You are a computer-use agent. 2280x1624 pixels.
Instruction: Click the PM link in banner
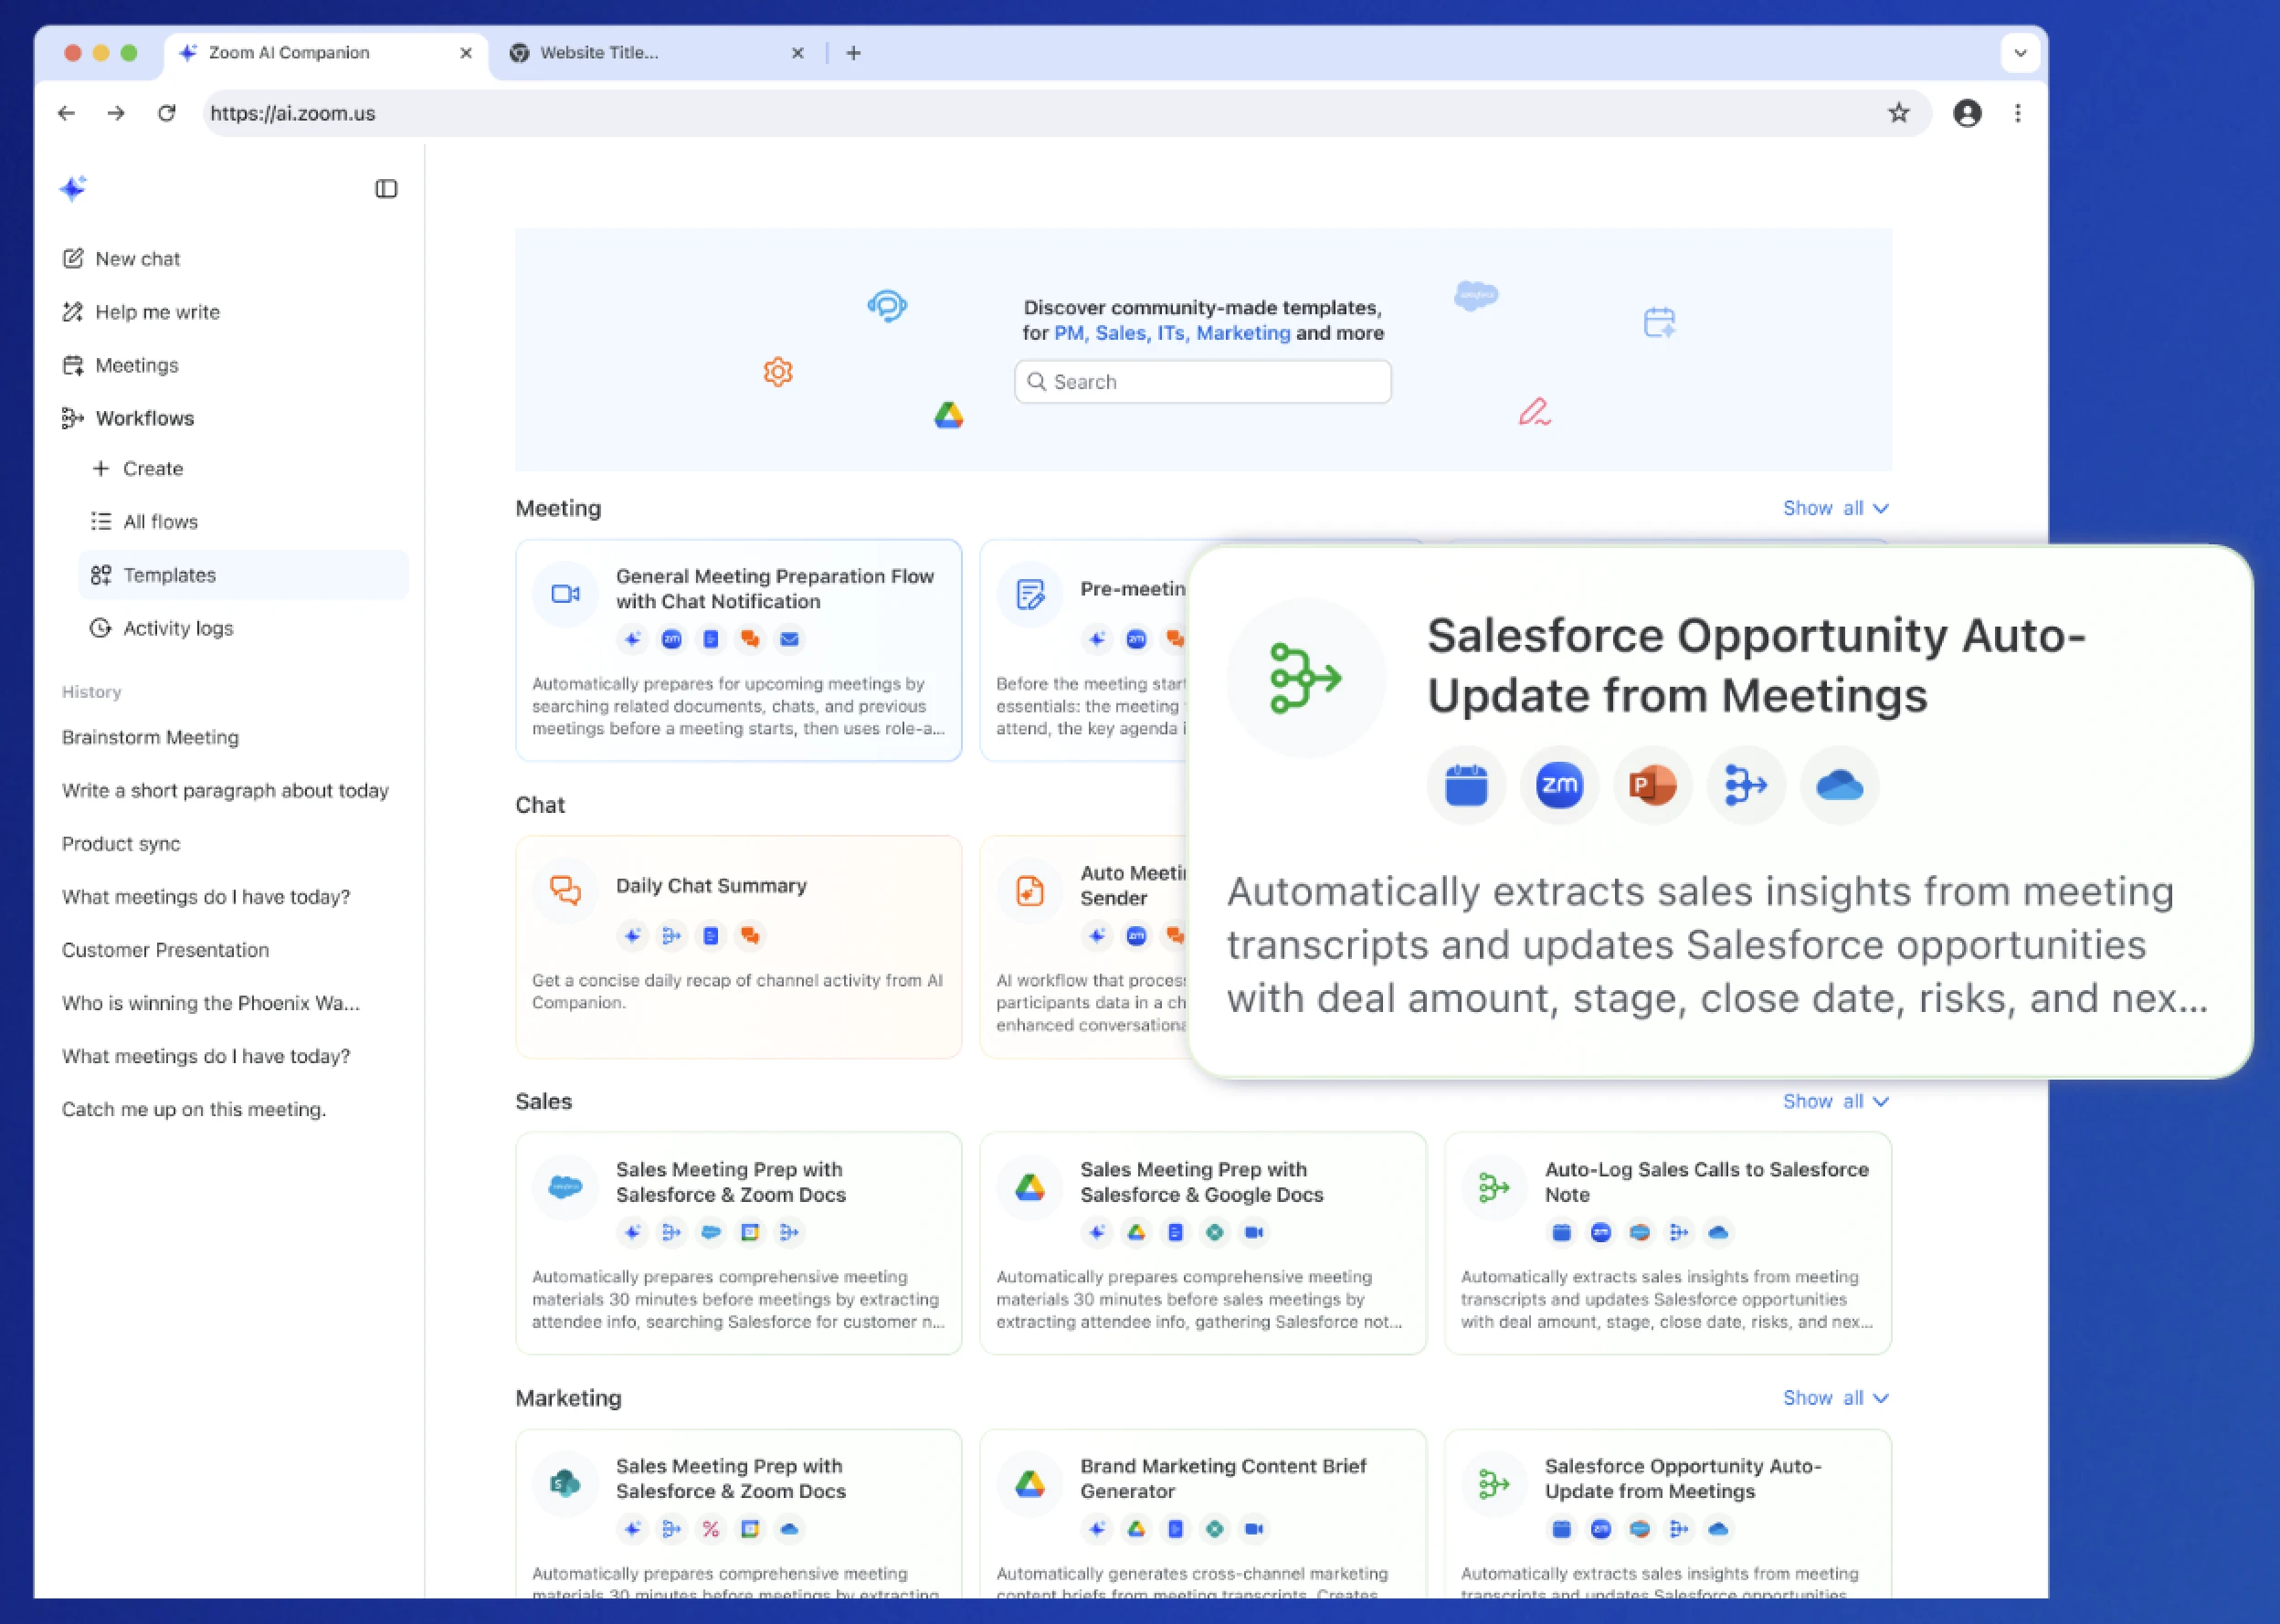click(x=1069, y=333)
